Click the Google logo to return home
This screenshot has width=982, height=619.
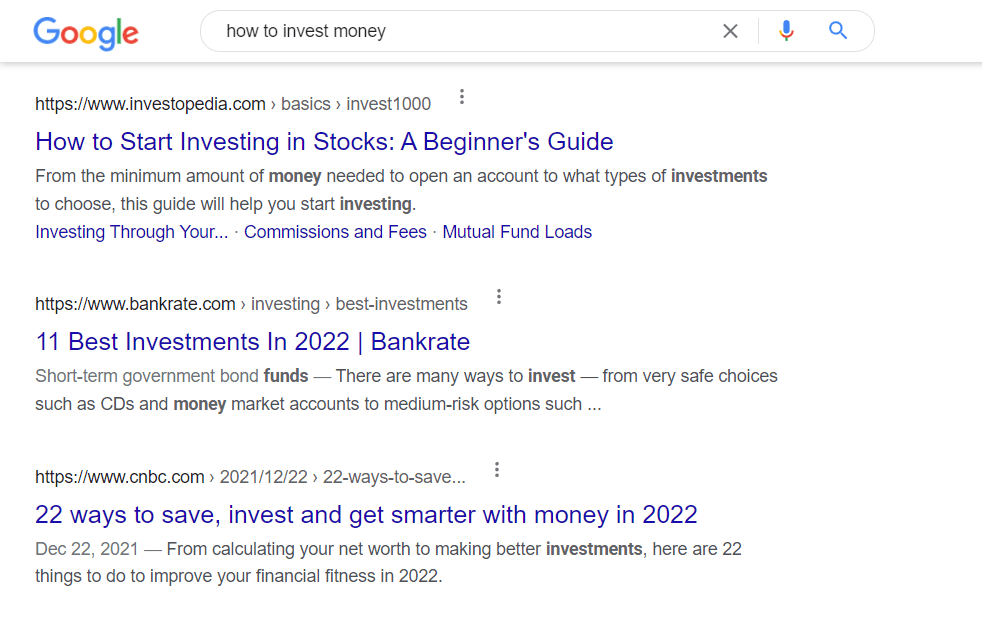tap(85, 33)
